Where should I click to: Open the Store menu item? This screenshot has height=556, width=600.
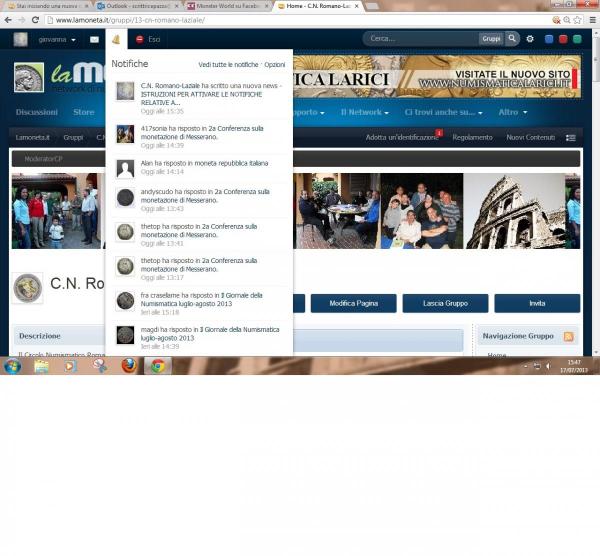coord(84,112)
